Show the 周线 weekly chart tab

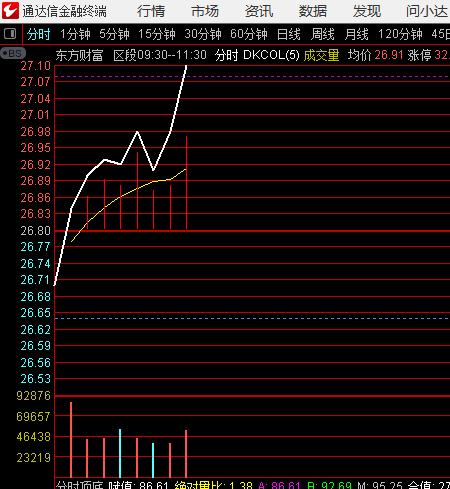323,34
